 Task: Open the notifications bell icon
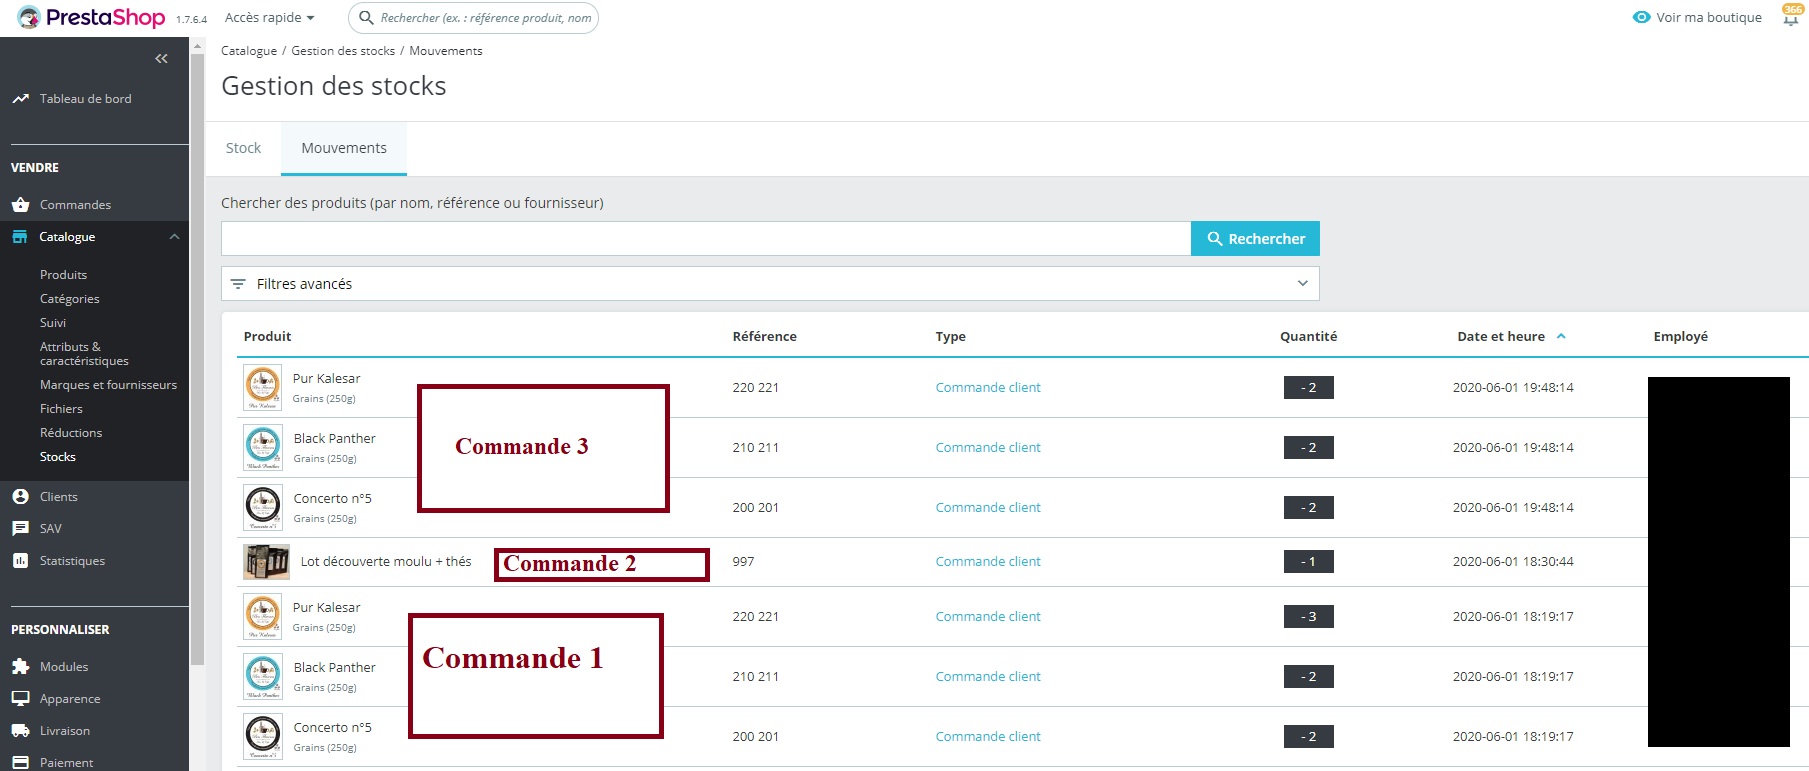click(1790, 19)
